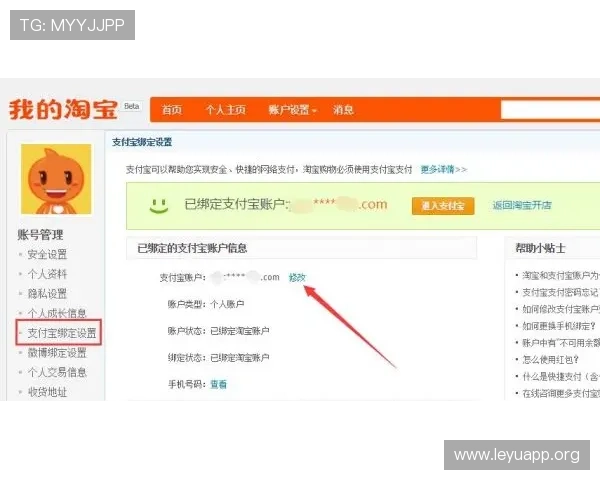600x480 pixels.
Task: Focus the search field in orange header
Action: pos(550,110)
